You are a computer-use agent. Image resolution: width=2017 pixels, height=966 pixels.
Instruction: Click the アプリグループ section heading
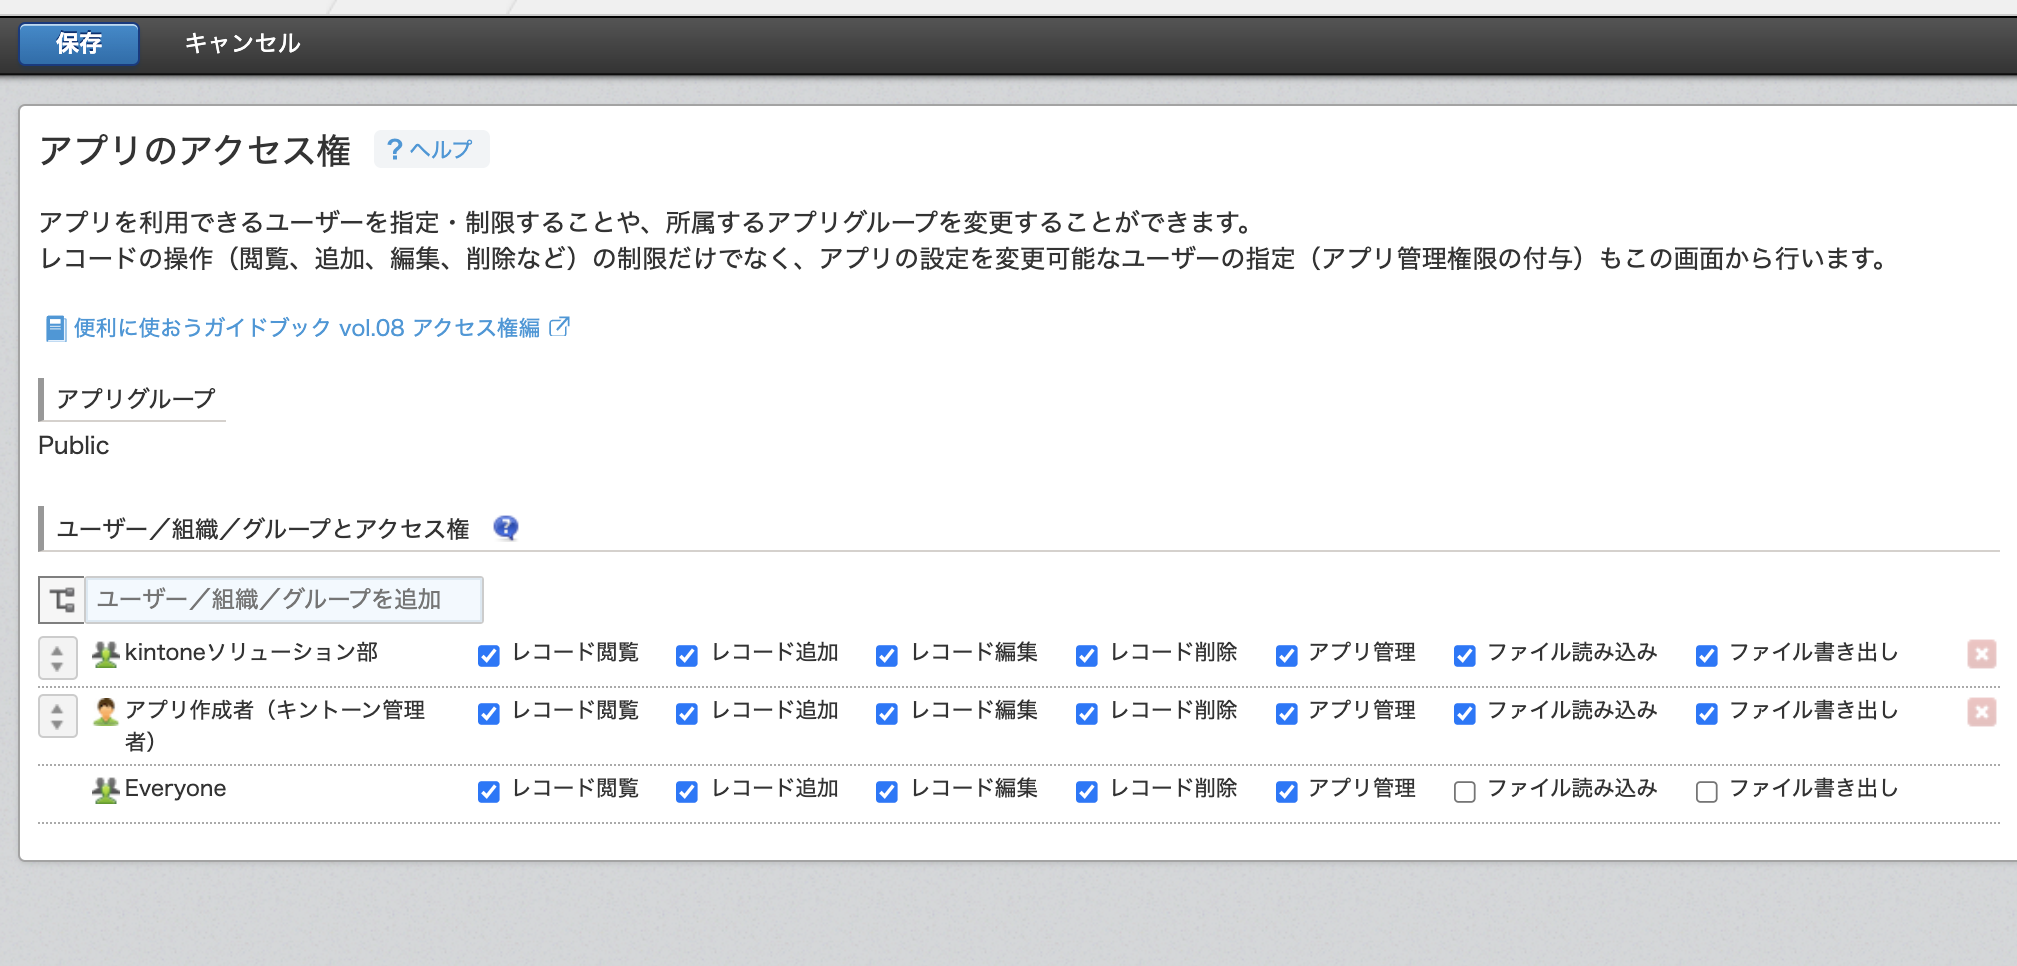(x=136, y=399)
